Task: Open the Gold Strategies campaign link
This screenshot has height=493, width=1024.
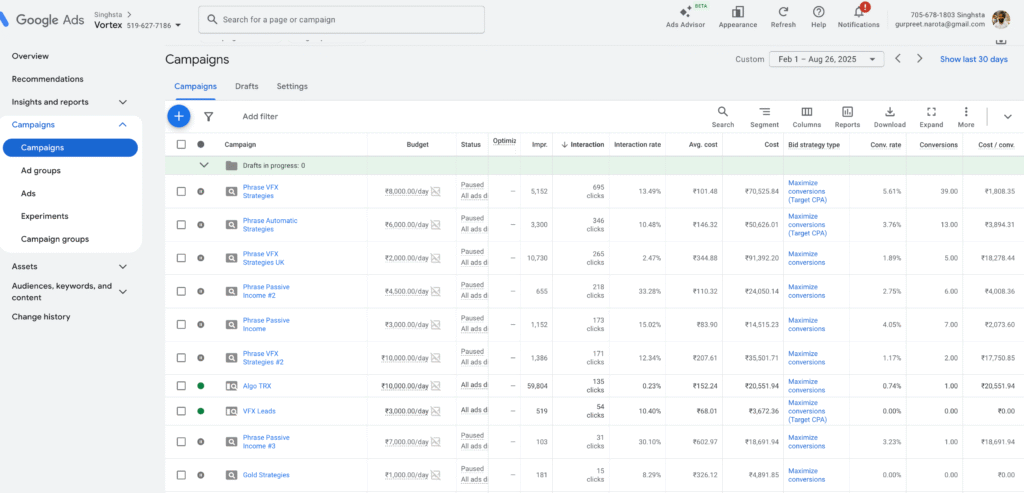Action: (x=266, y=475)
